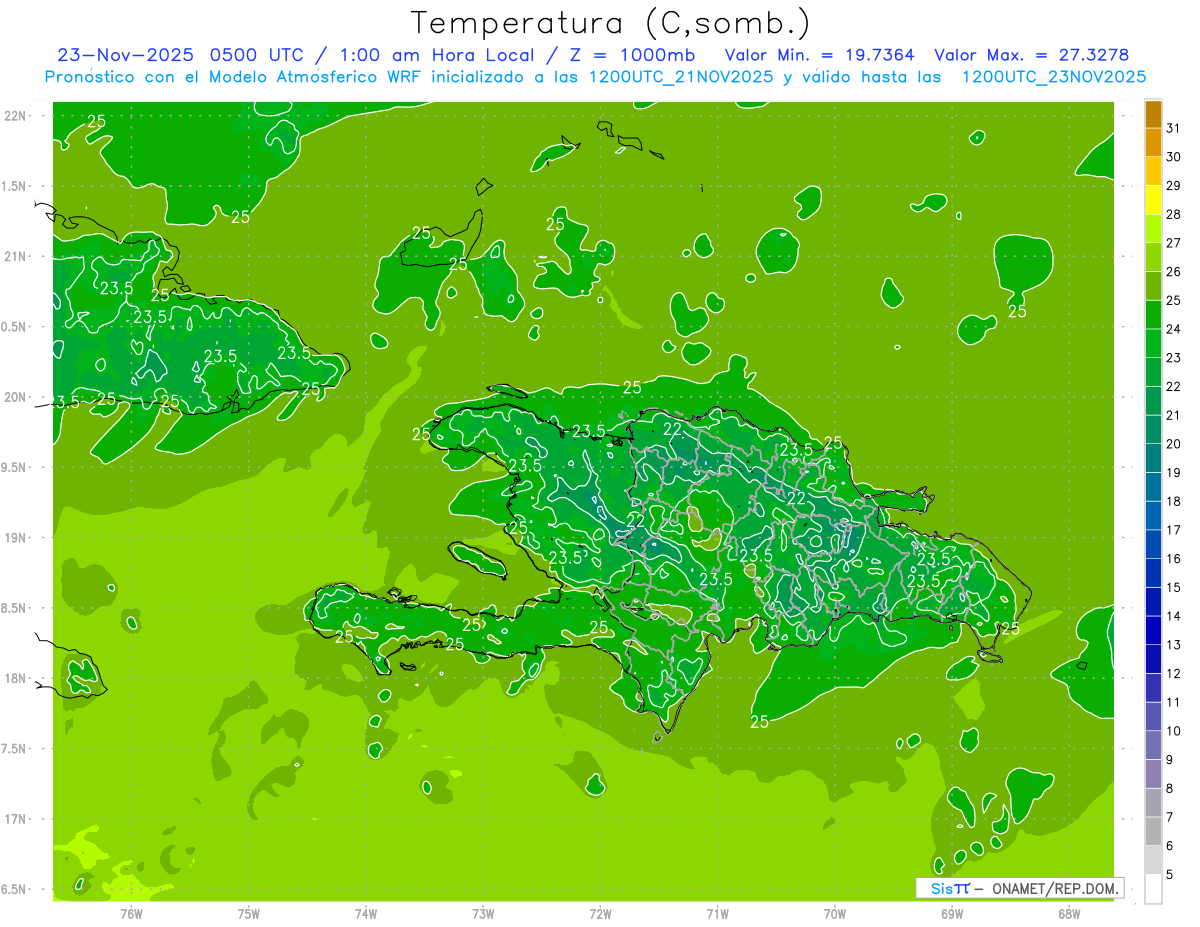The height and width of the screenshot is (927, 1200).
Task: Click the 74W longitude axis label
Action: coord(366,913)
